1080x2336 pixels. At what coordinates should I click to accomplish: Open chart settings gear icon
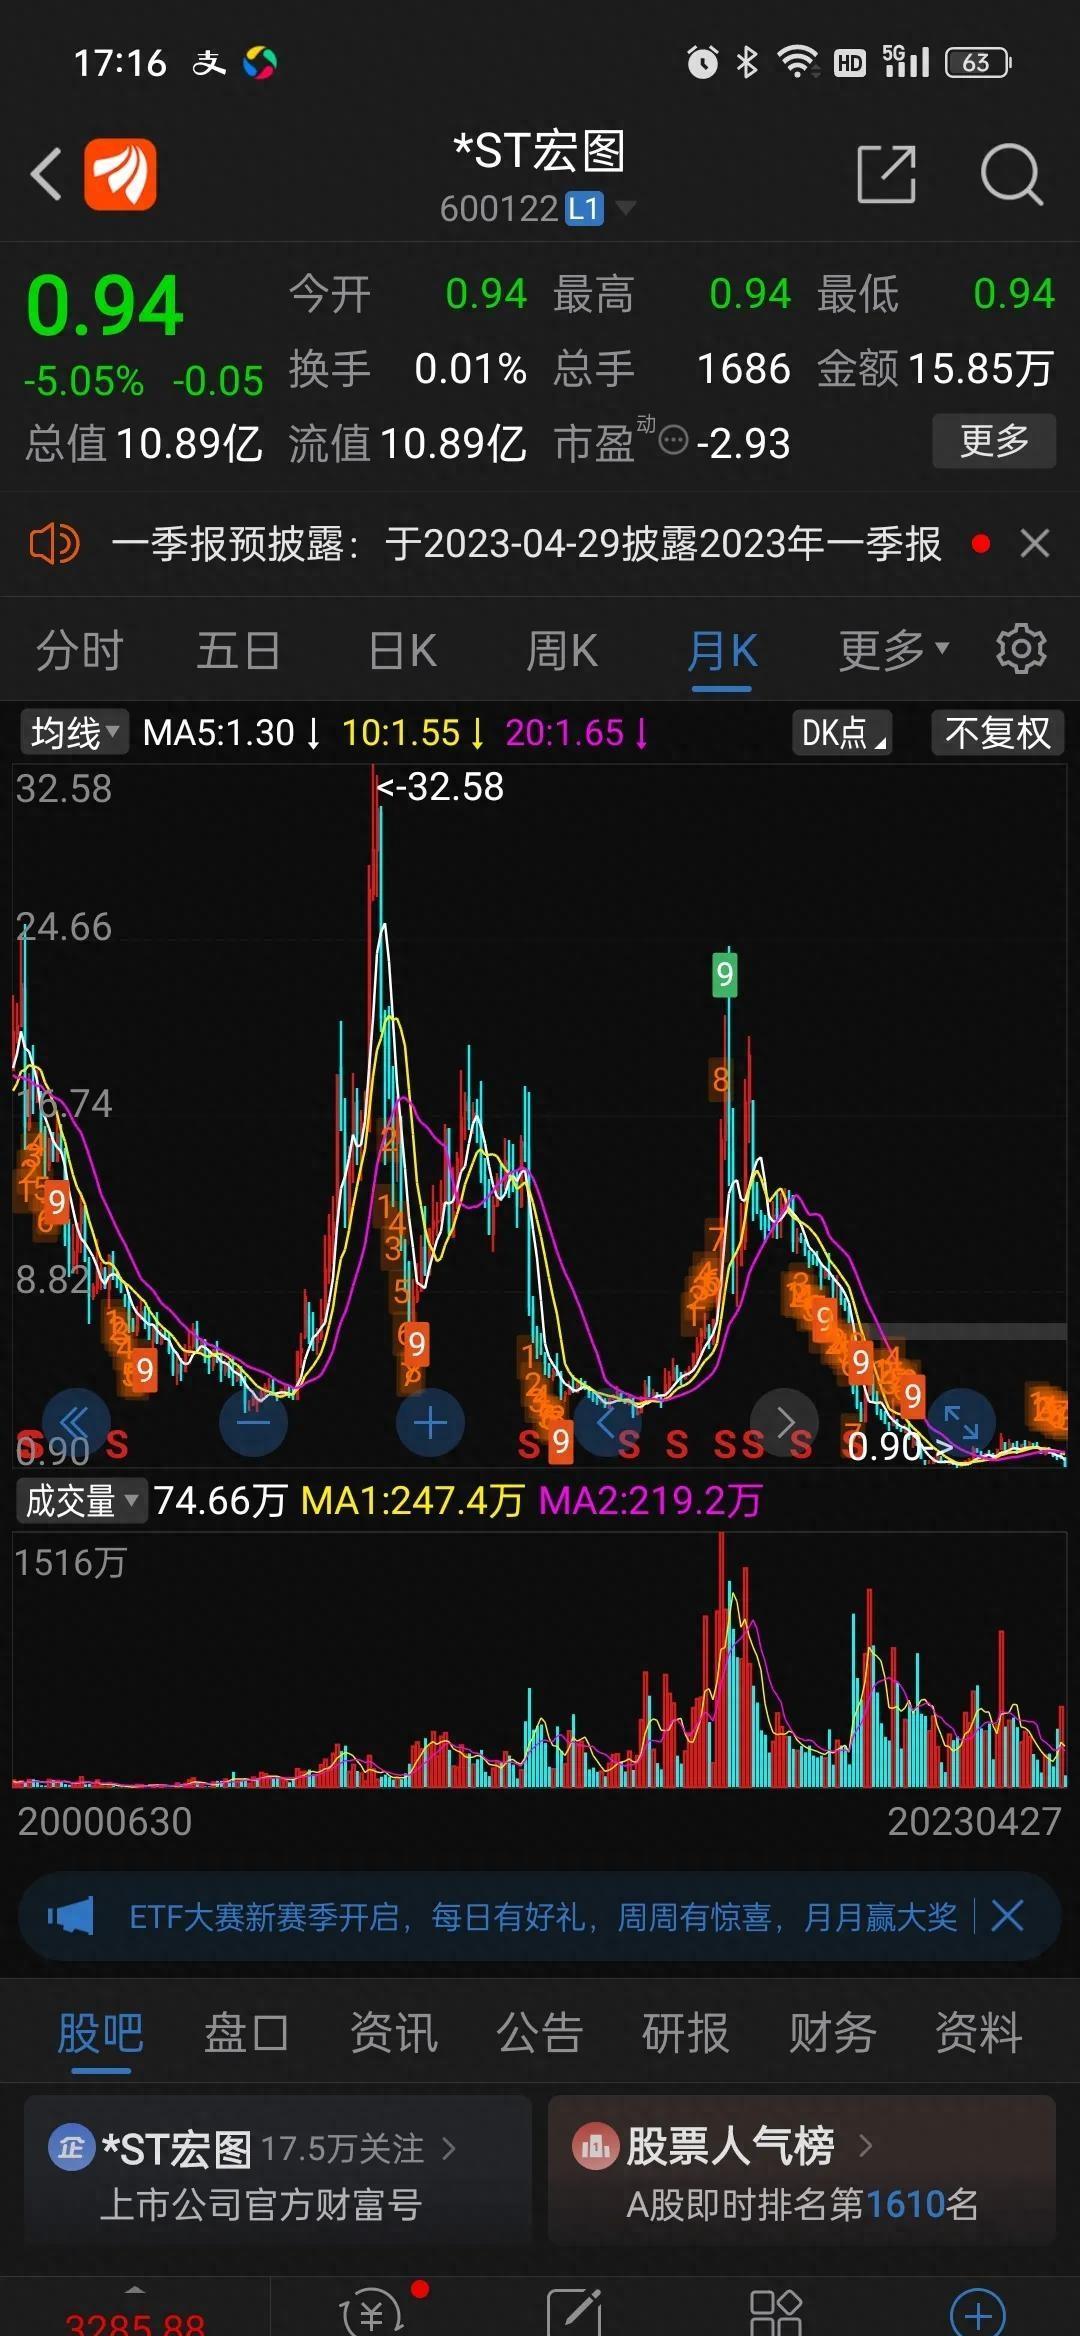[x=1021, y=649]
